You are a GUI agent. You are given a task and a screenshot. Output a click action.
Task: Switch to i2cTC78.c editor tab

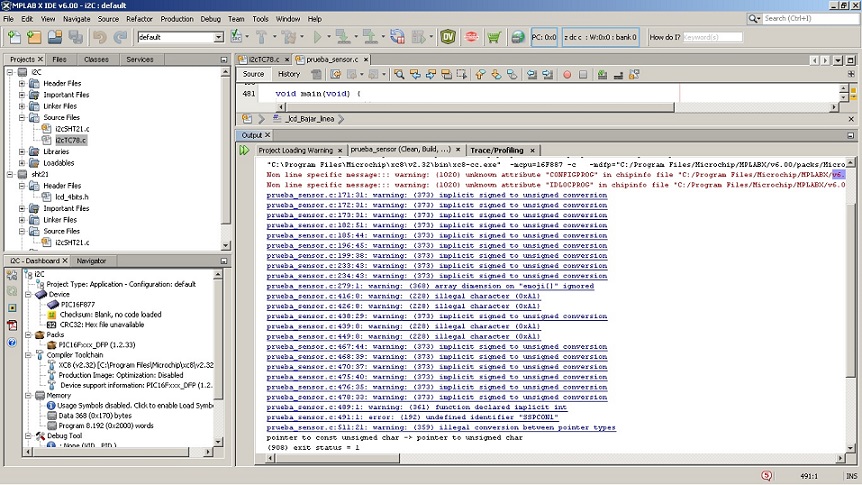pos(264,59)
